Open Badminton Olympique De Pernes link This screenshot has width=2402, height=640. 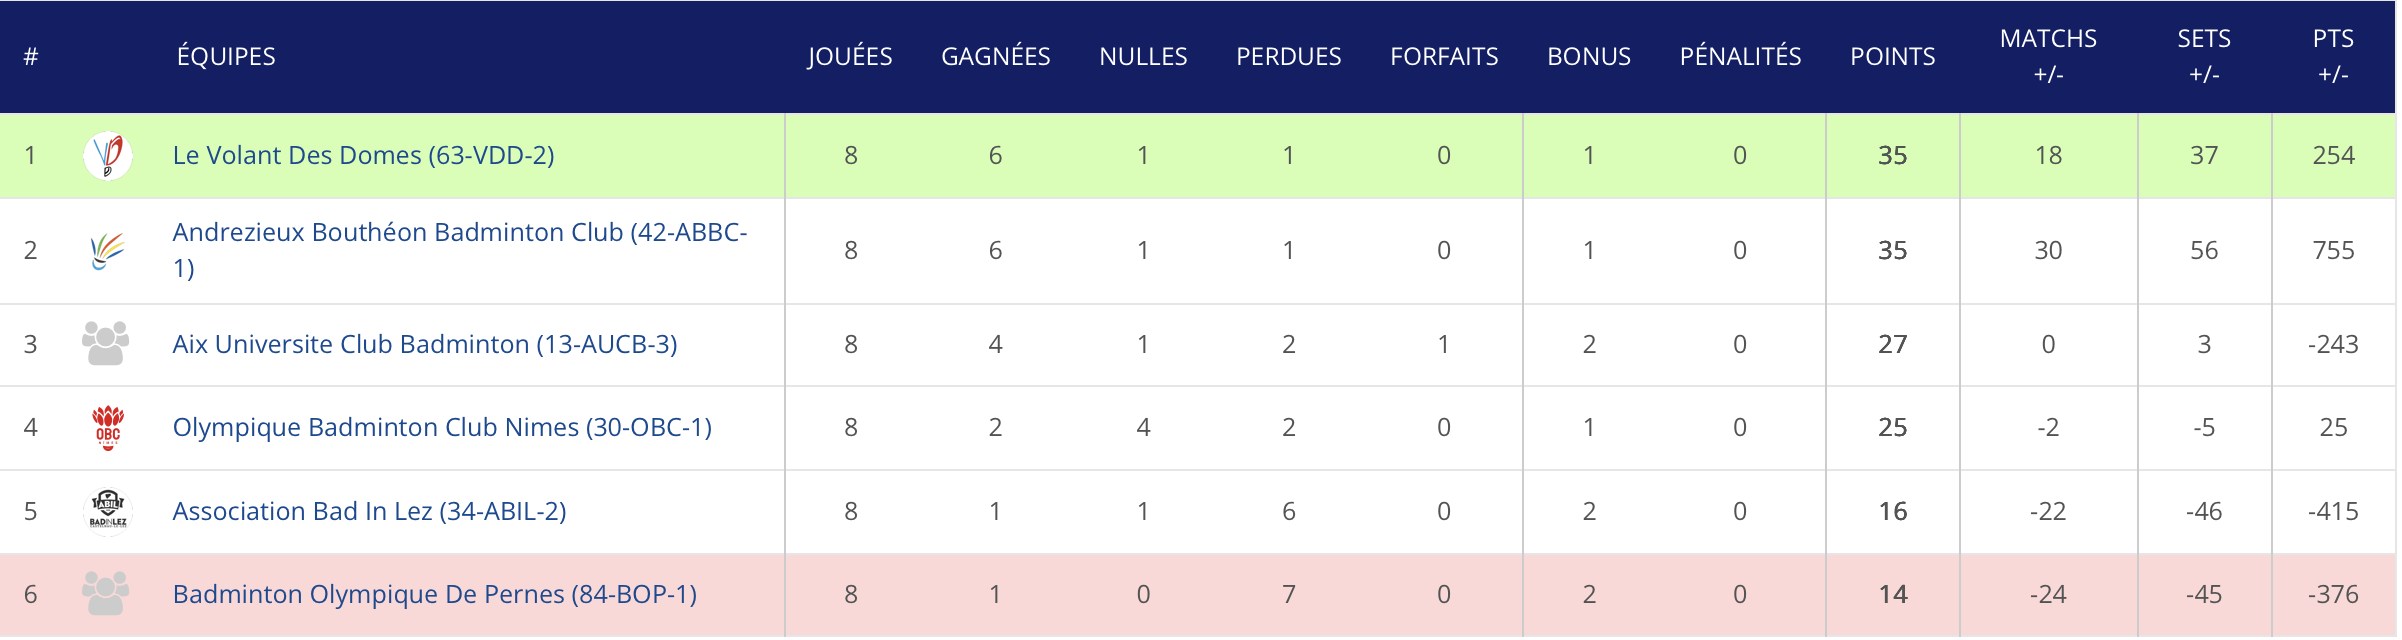pos(435,594)
